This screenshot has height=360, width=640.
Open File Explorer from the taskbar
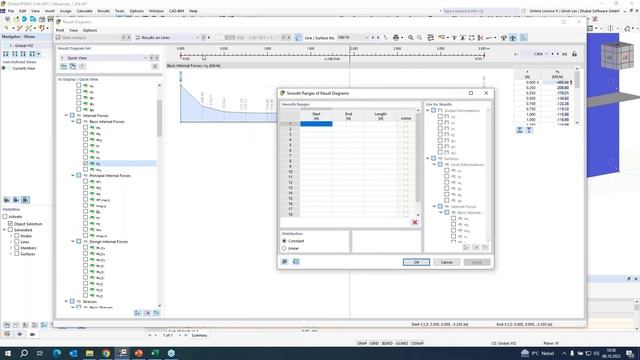[89, 353]
